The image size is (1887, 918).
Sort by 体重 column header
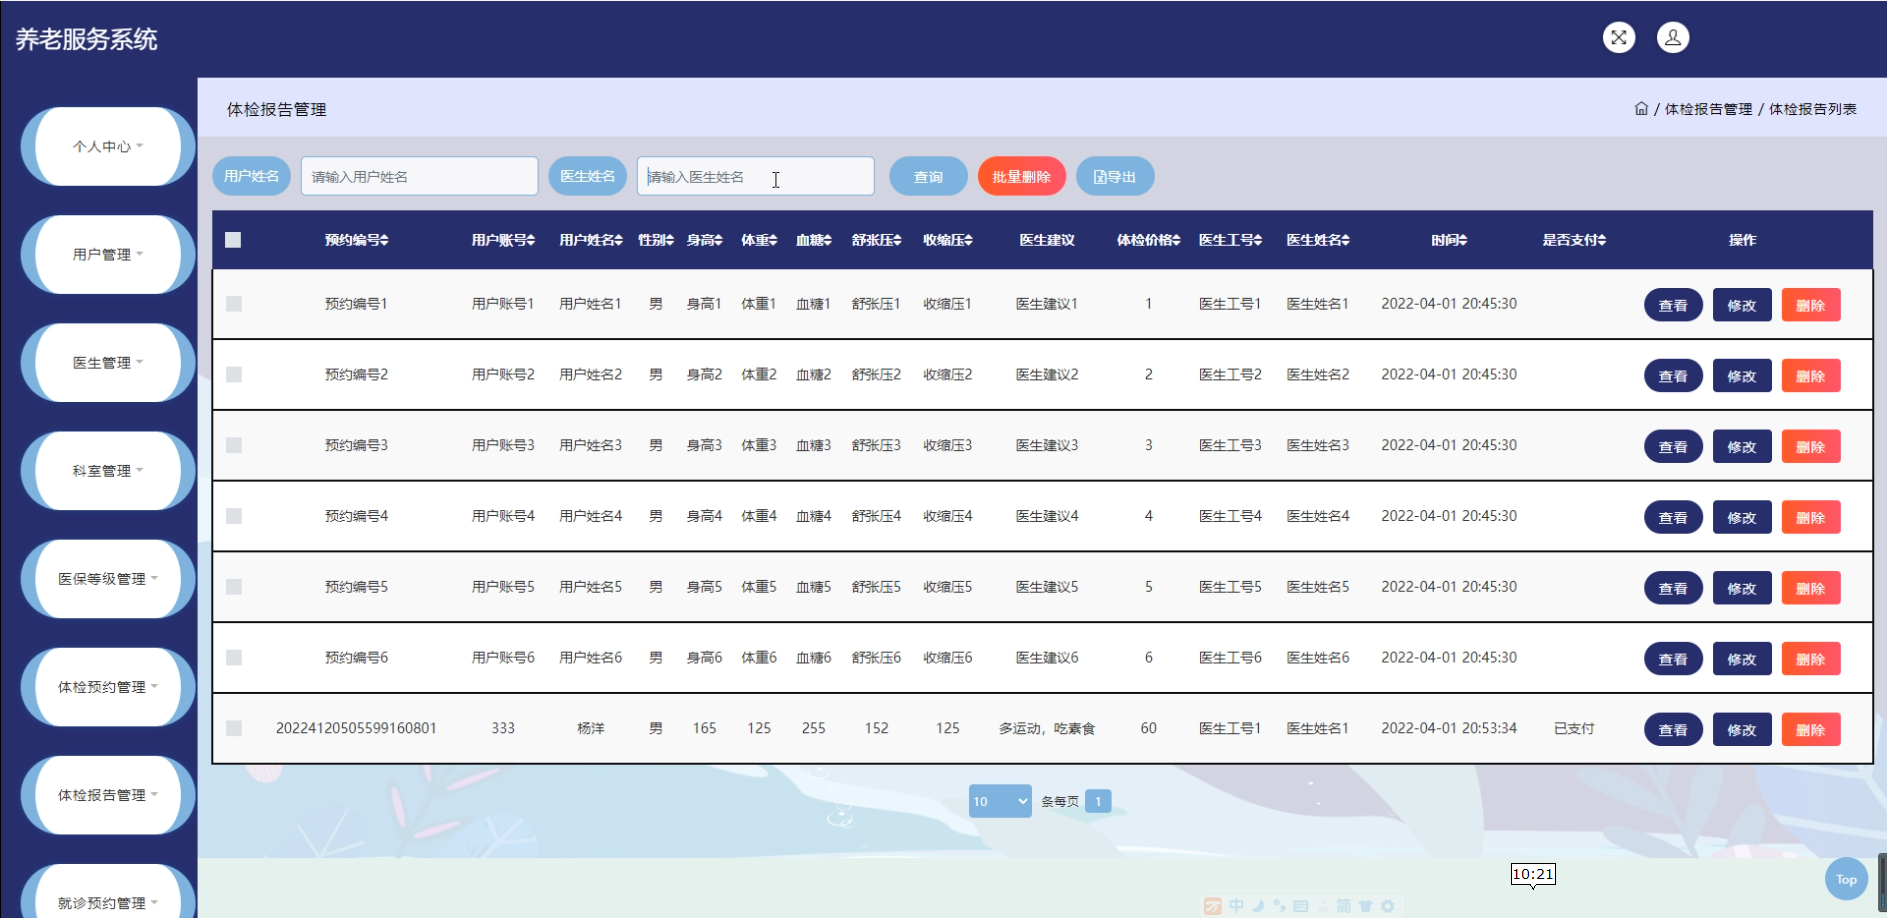pyautogui.click(x=759, y=240)
